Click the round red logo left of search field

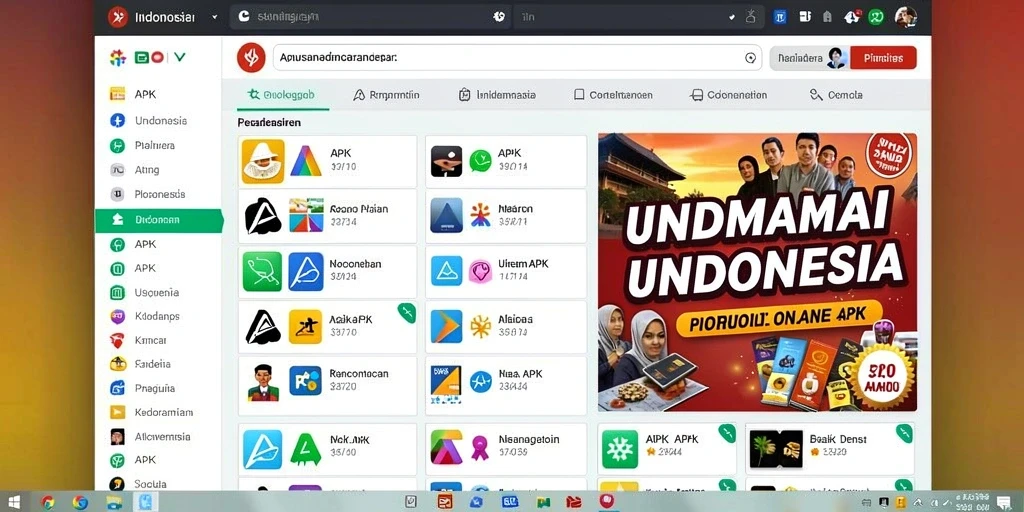[x=251, y=57]
